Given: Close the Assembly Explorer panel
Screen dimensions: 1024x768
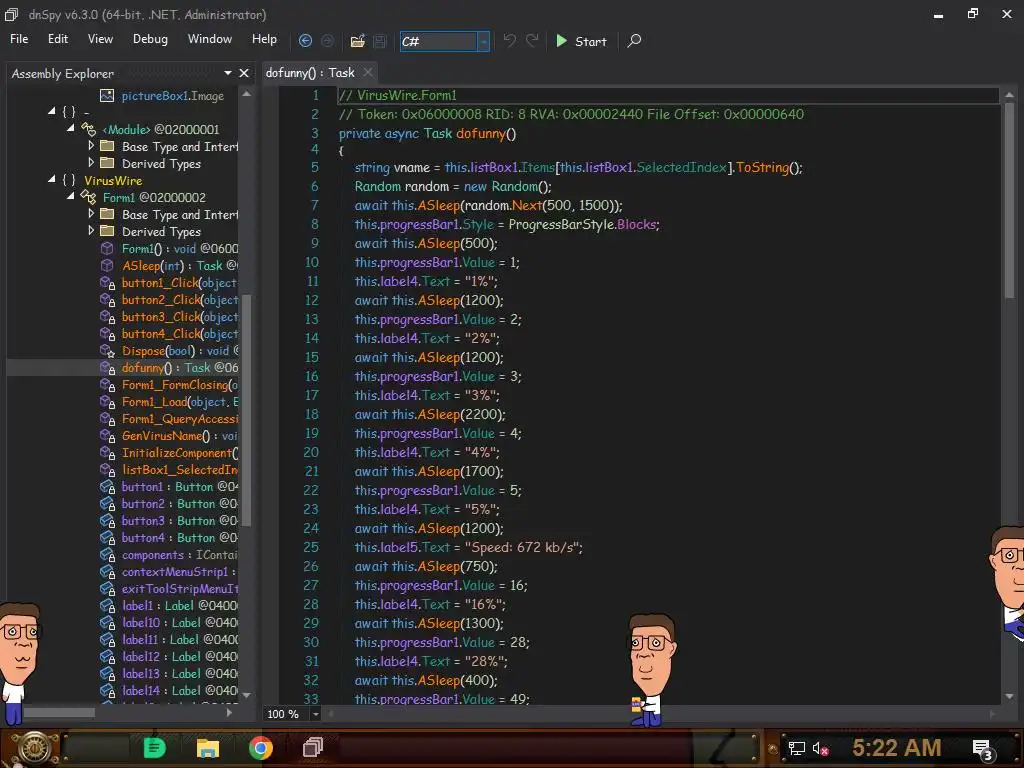Looking at the screenshot, I should pyautogui.click(x=244, y=73).
